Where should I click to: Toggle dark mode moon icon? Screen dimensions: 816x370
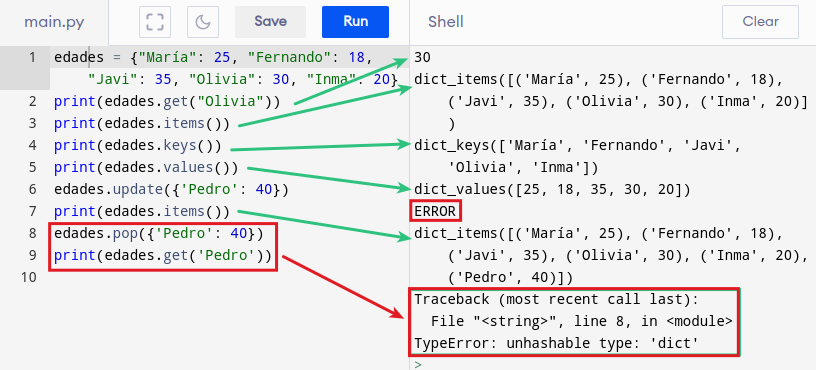203,22
